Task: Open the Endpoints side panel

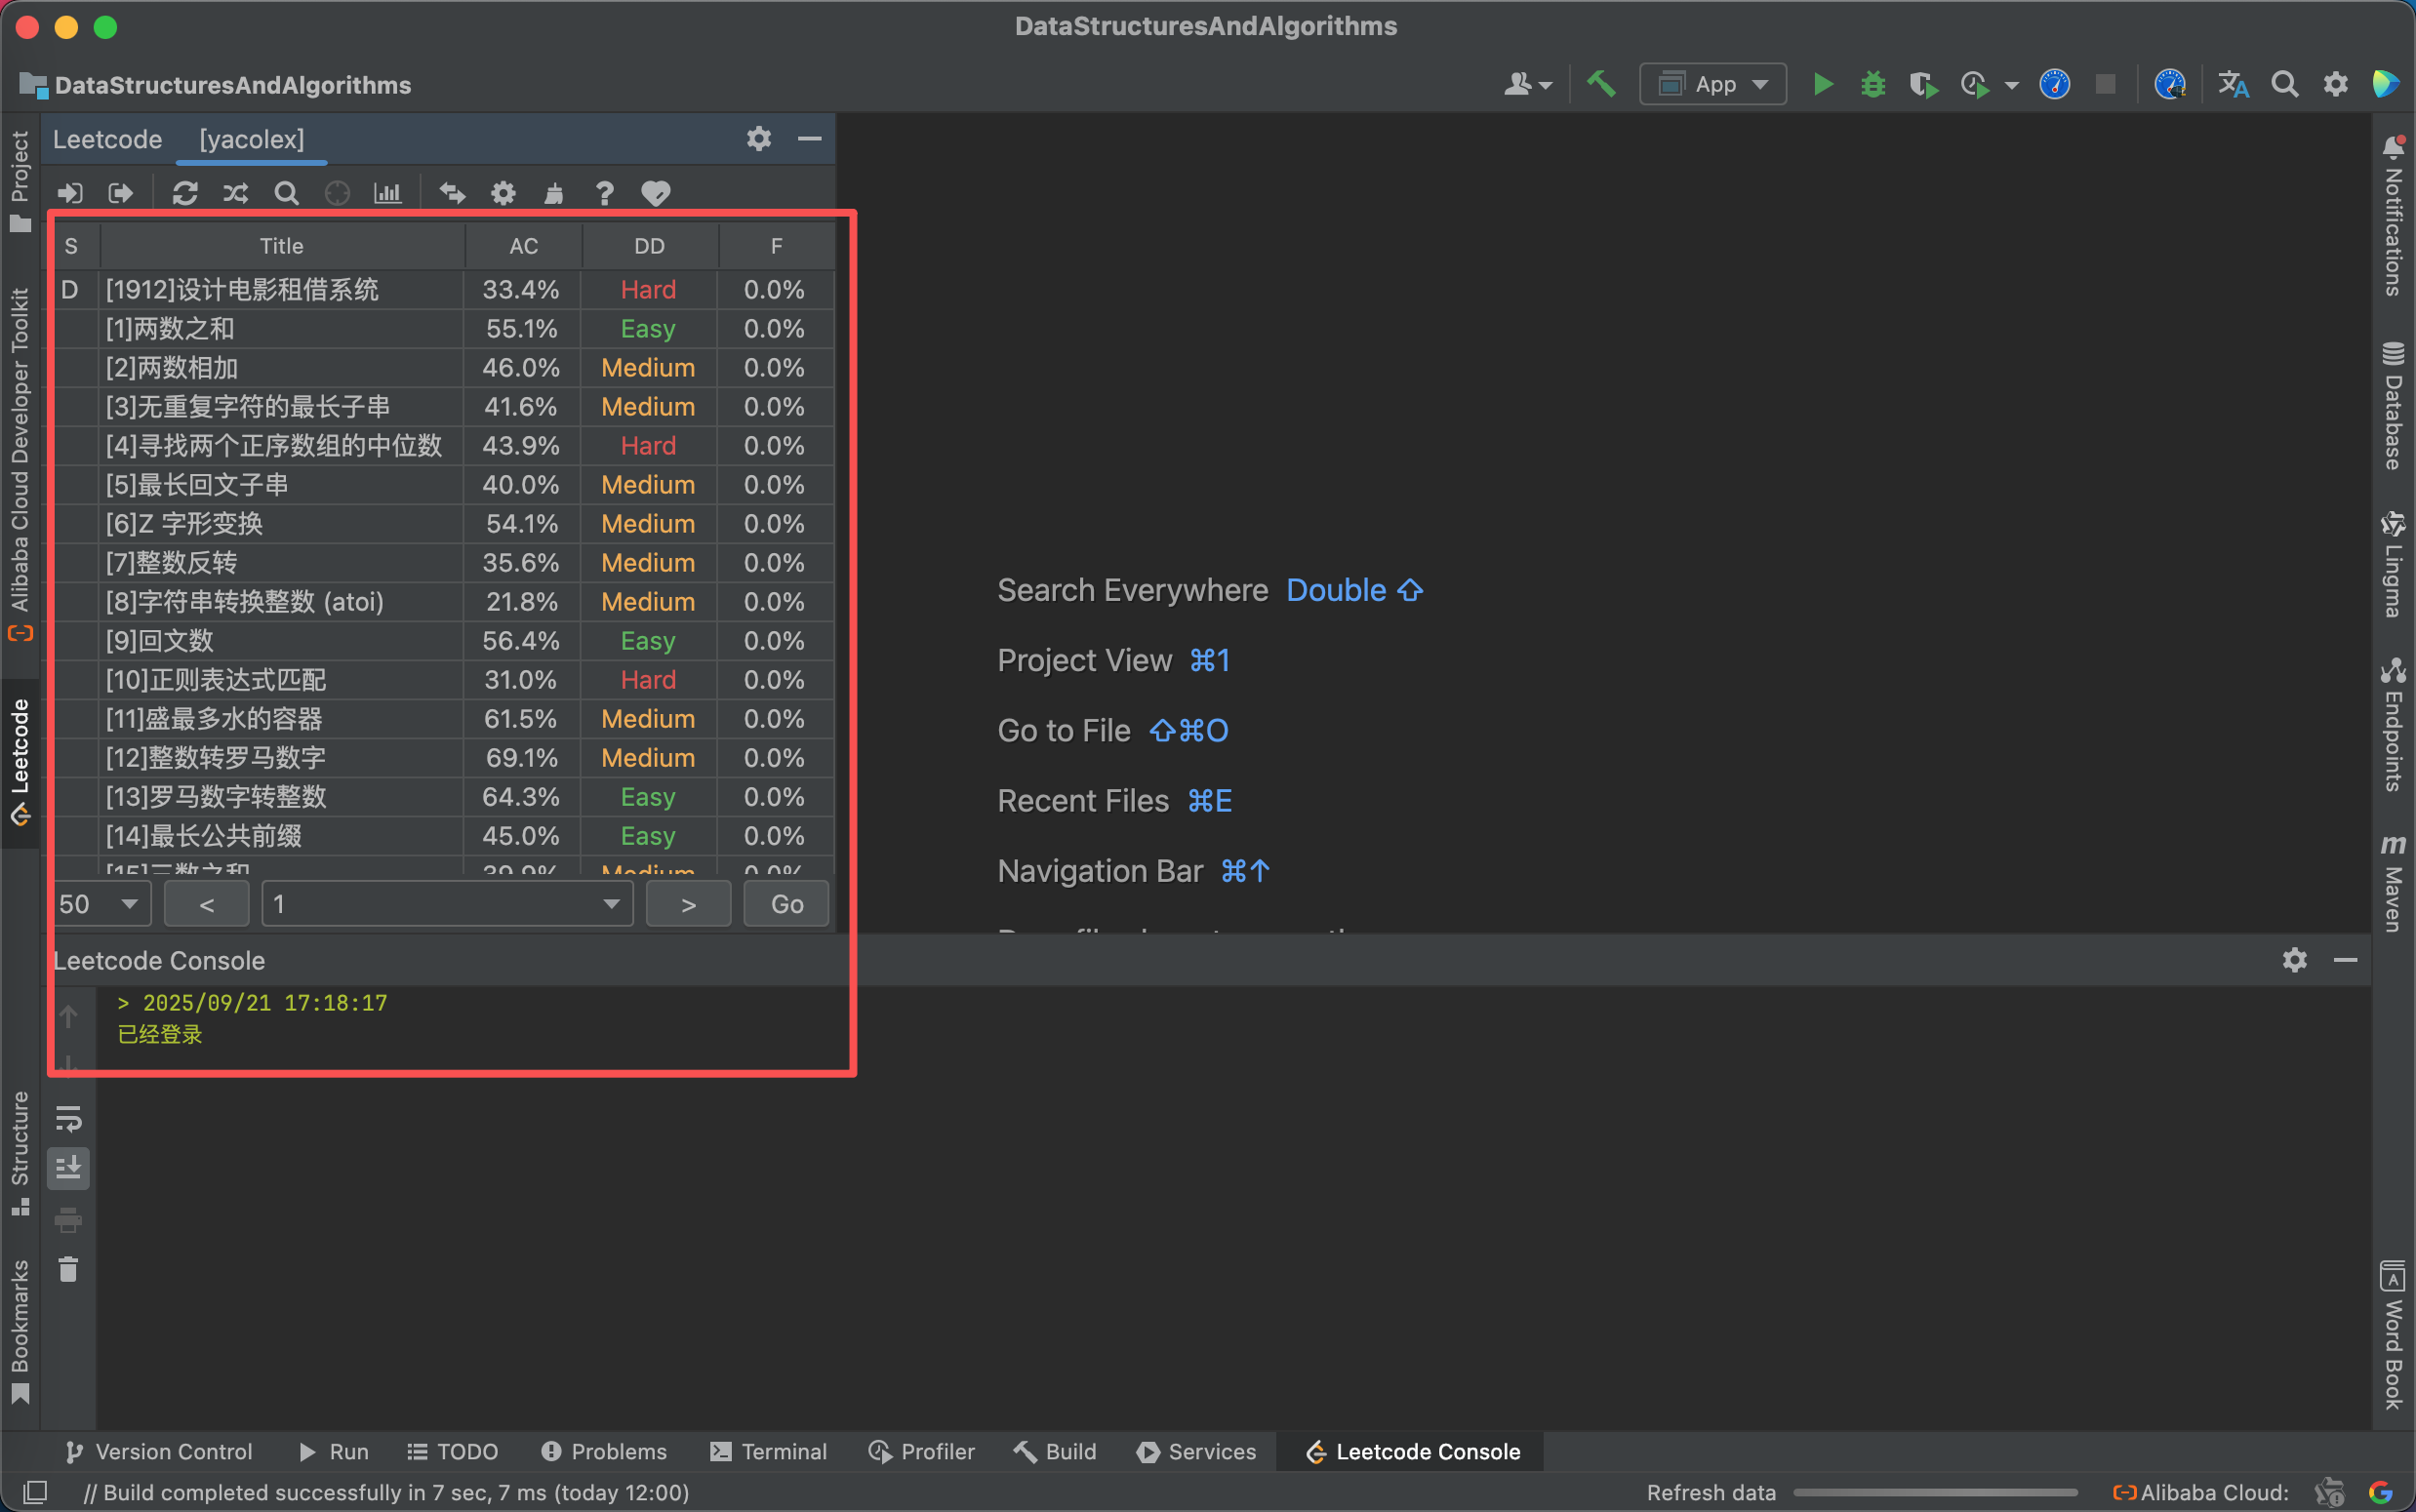Action: pos(2393,725)
